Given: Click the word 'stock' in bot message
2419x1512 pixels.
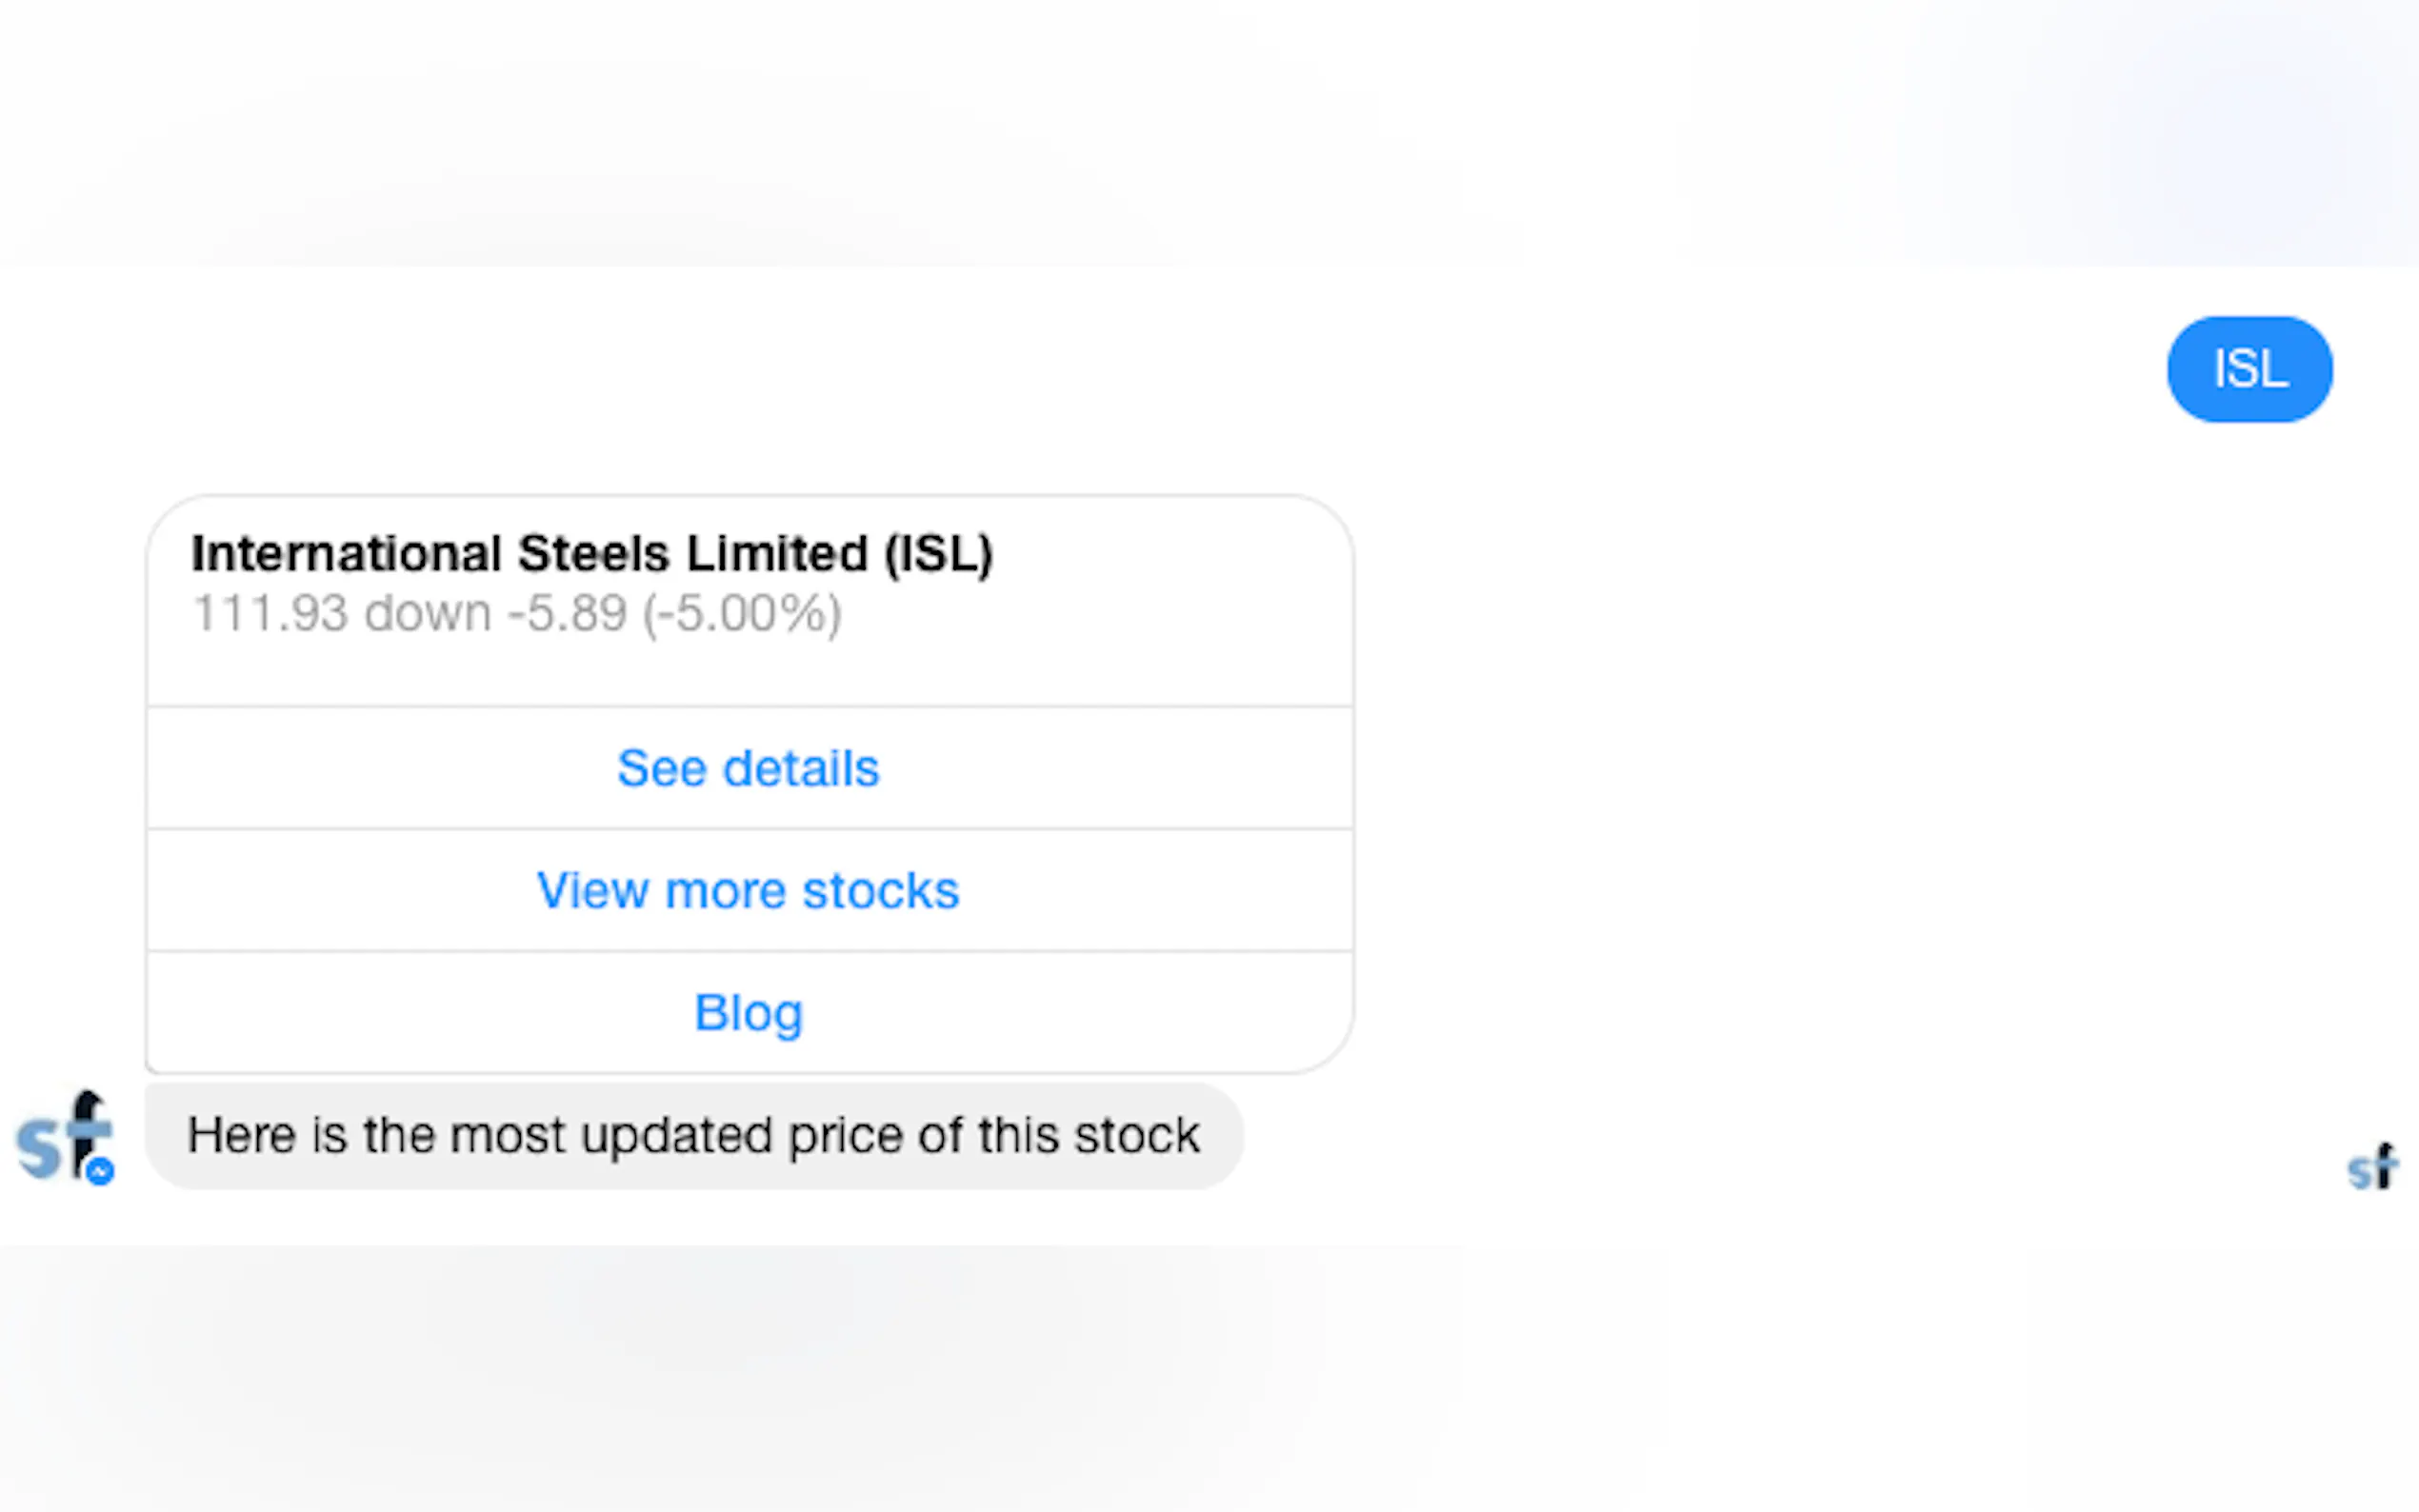Looking at the screenshot, I should pos(1137,1136).
